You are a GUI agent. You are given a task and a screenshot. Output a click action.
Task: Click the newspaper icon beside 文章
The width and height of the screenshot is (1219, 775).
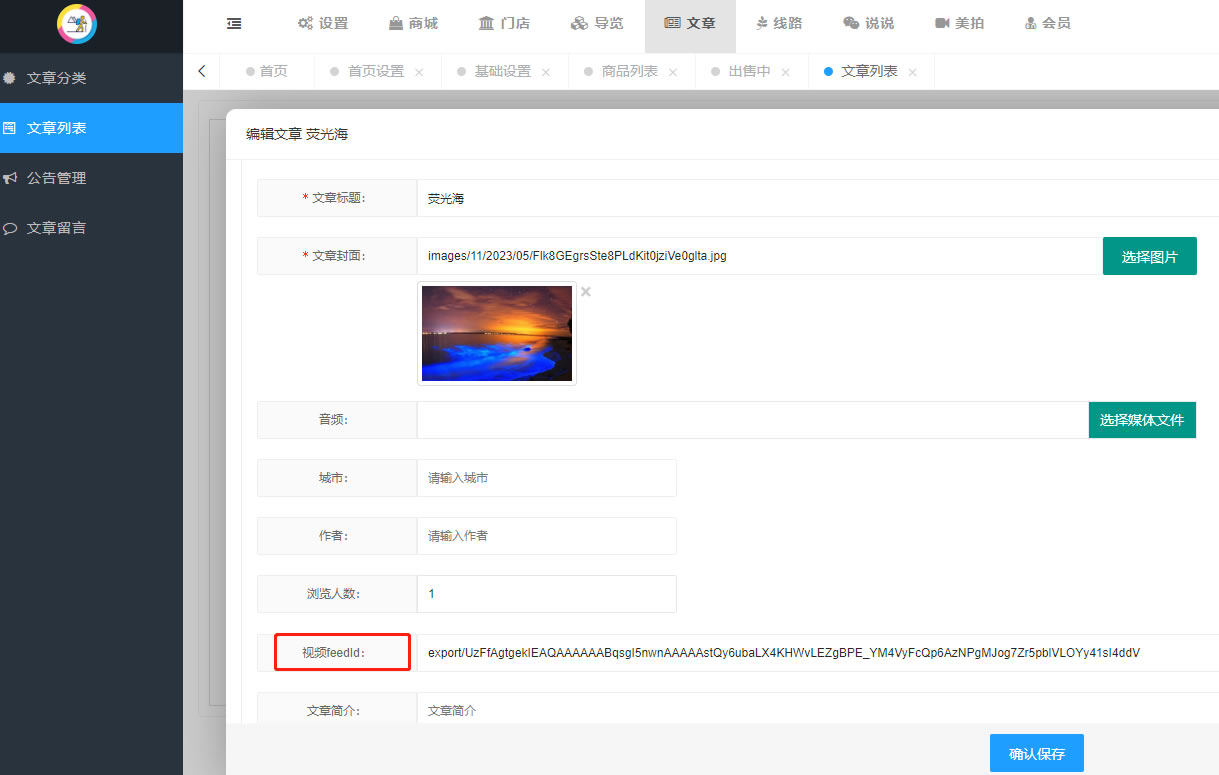pyautogui.click(x=672, y=23)
